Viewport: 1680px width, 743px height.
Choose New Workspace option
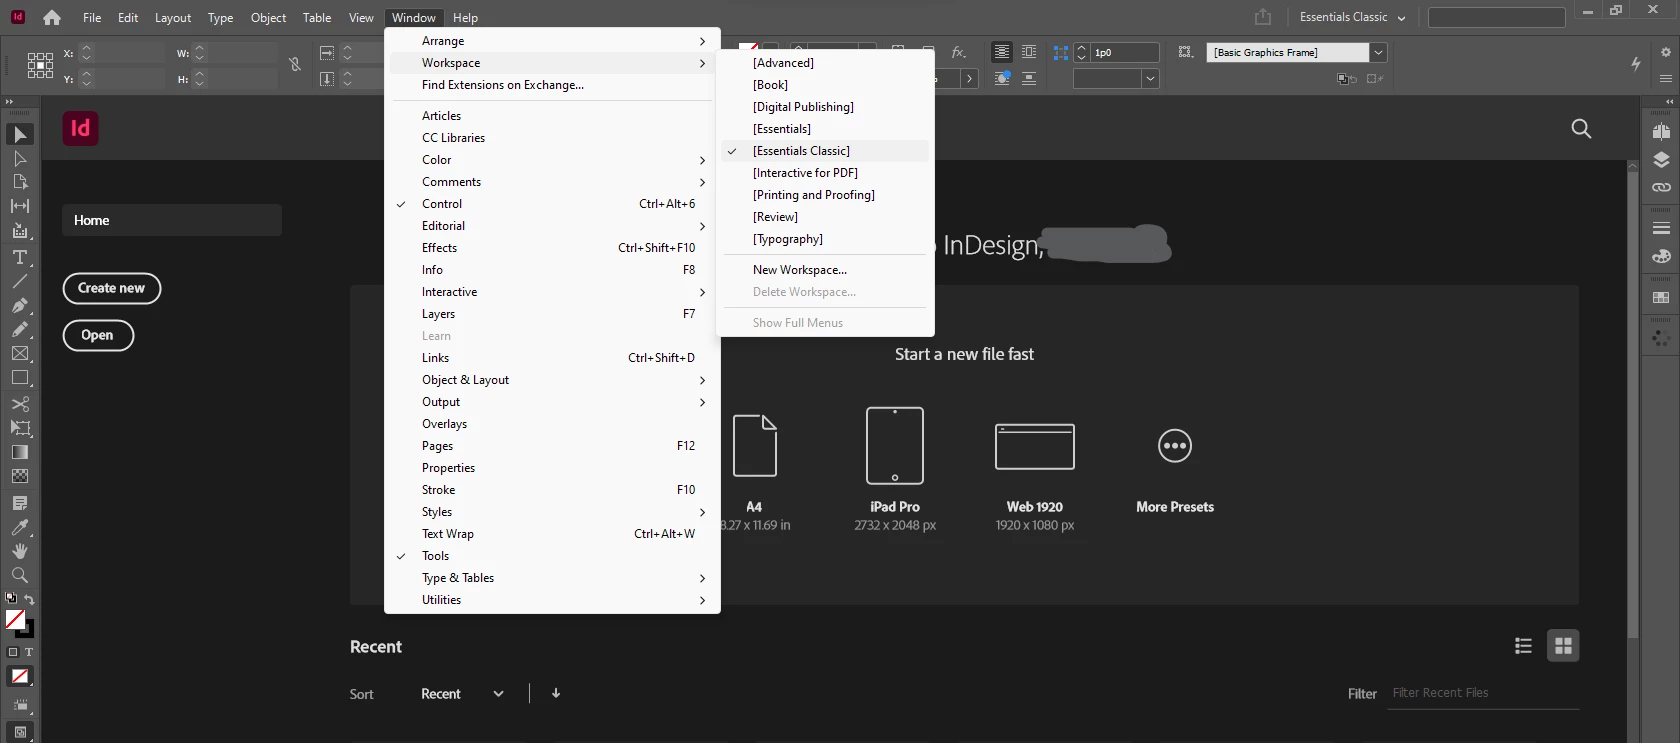click(x=825, y=270)
